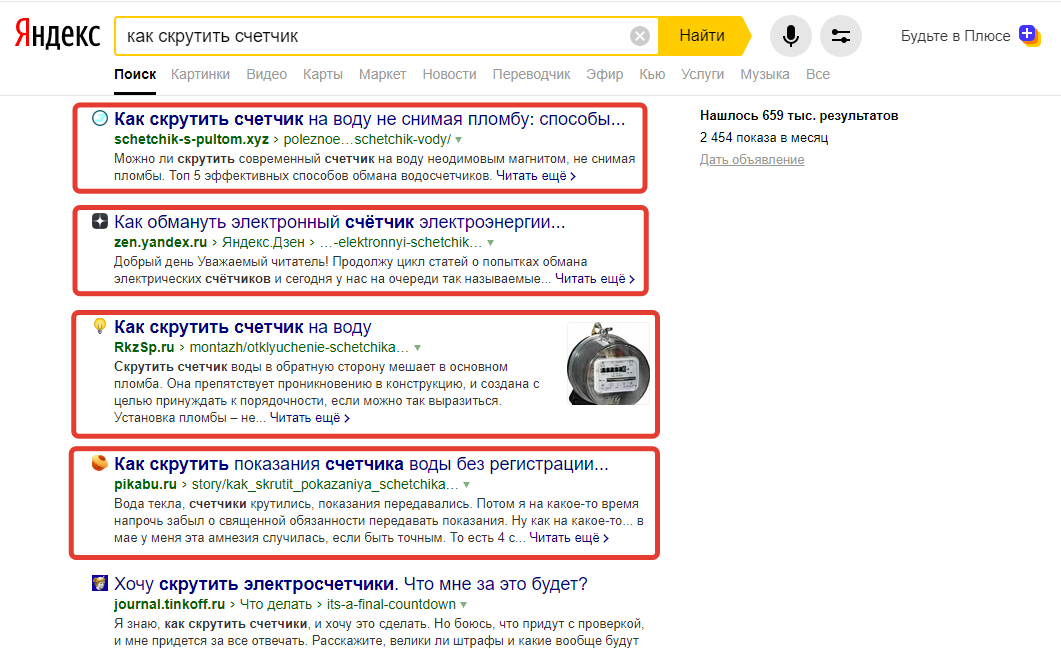Click favicon of schetchik-s-pultom.xyz result

99,118
